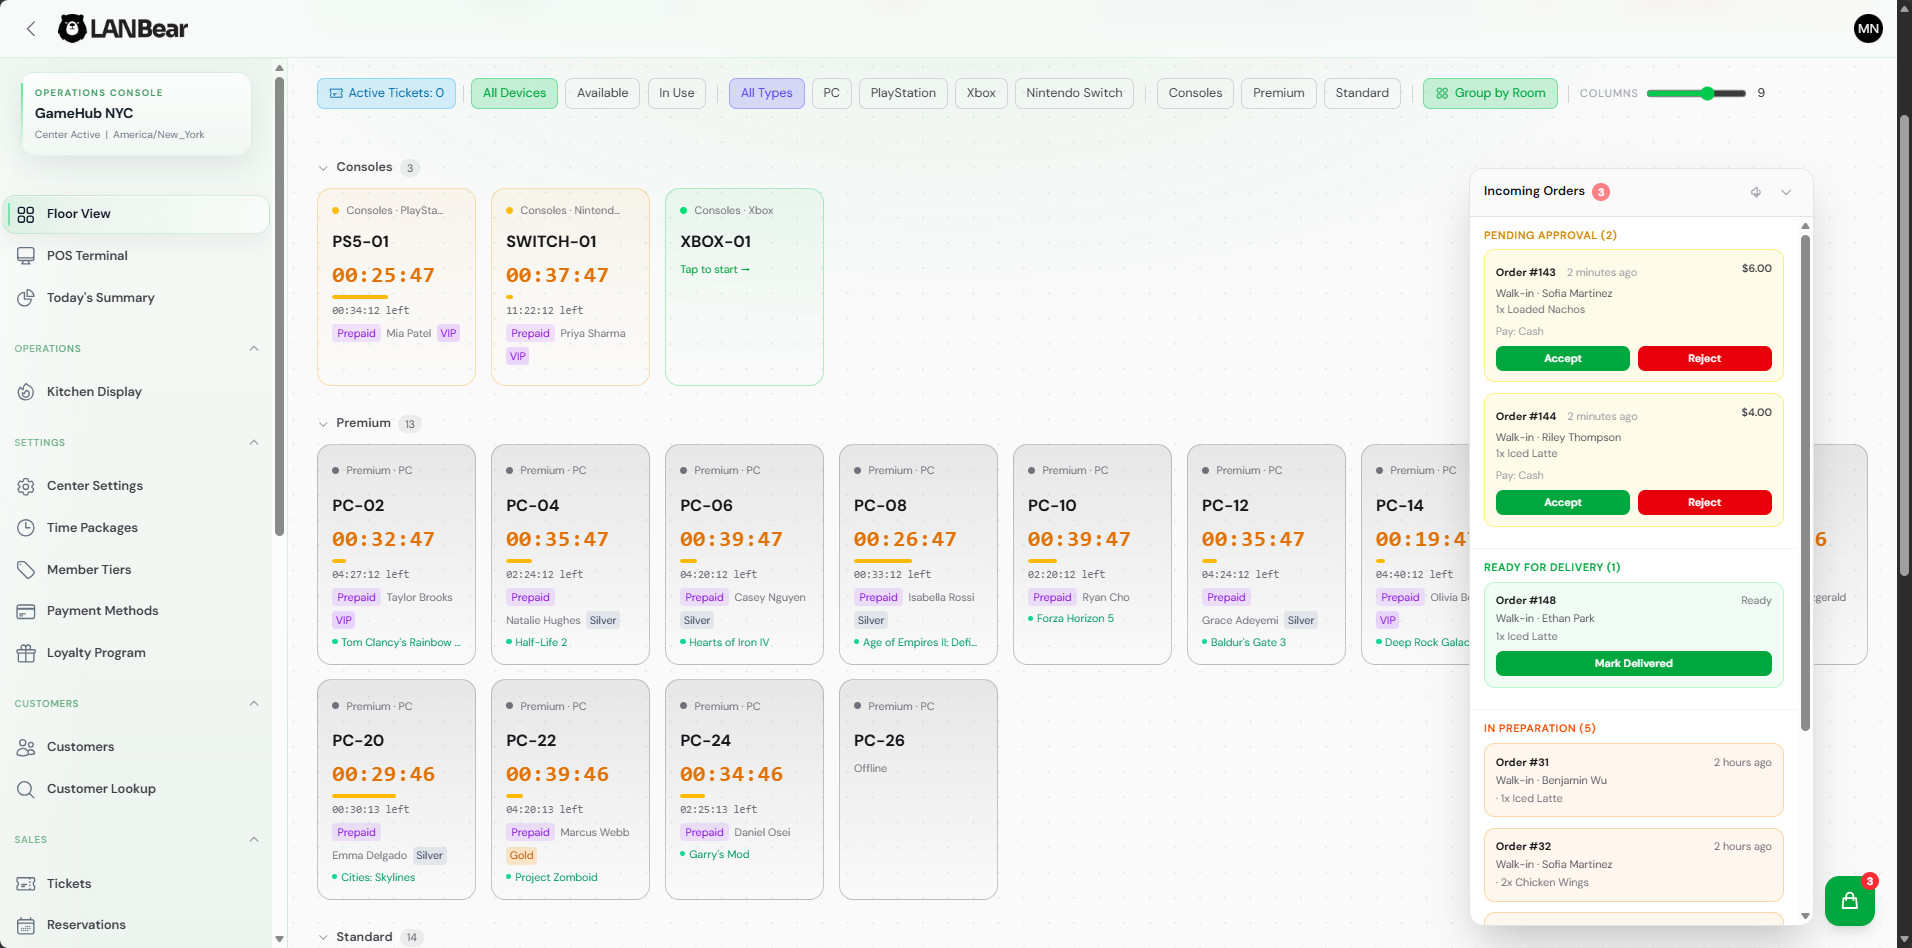This screenshot has width=1912, height=948.
Task: Toggle the All Types filter
Action: [767, 93]
